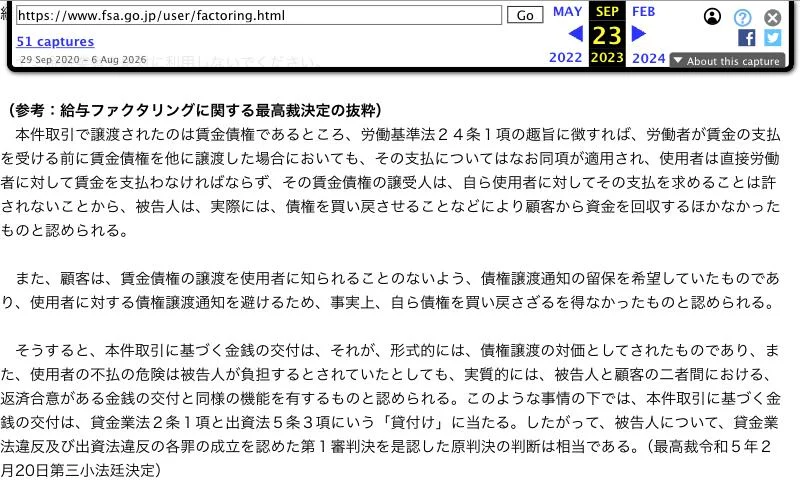
Task: Click the line starting されないことから、被告人は
Action: click(x=390, y=206)
